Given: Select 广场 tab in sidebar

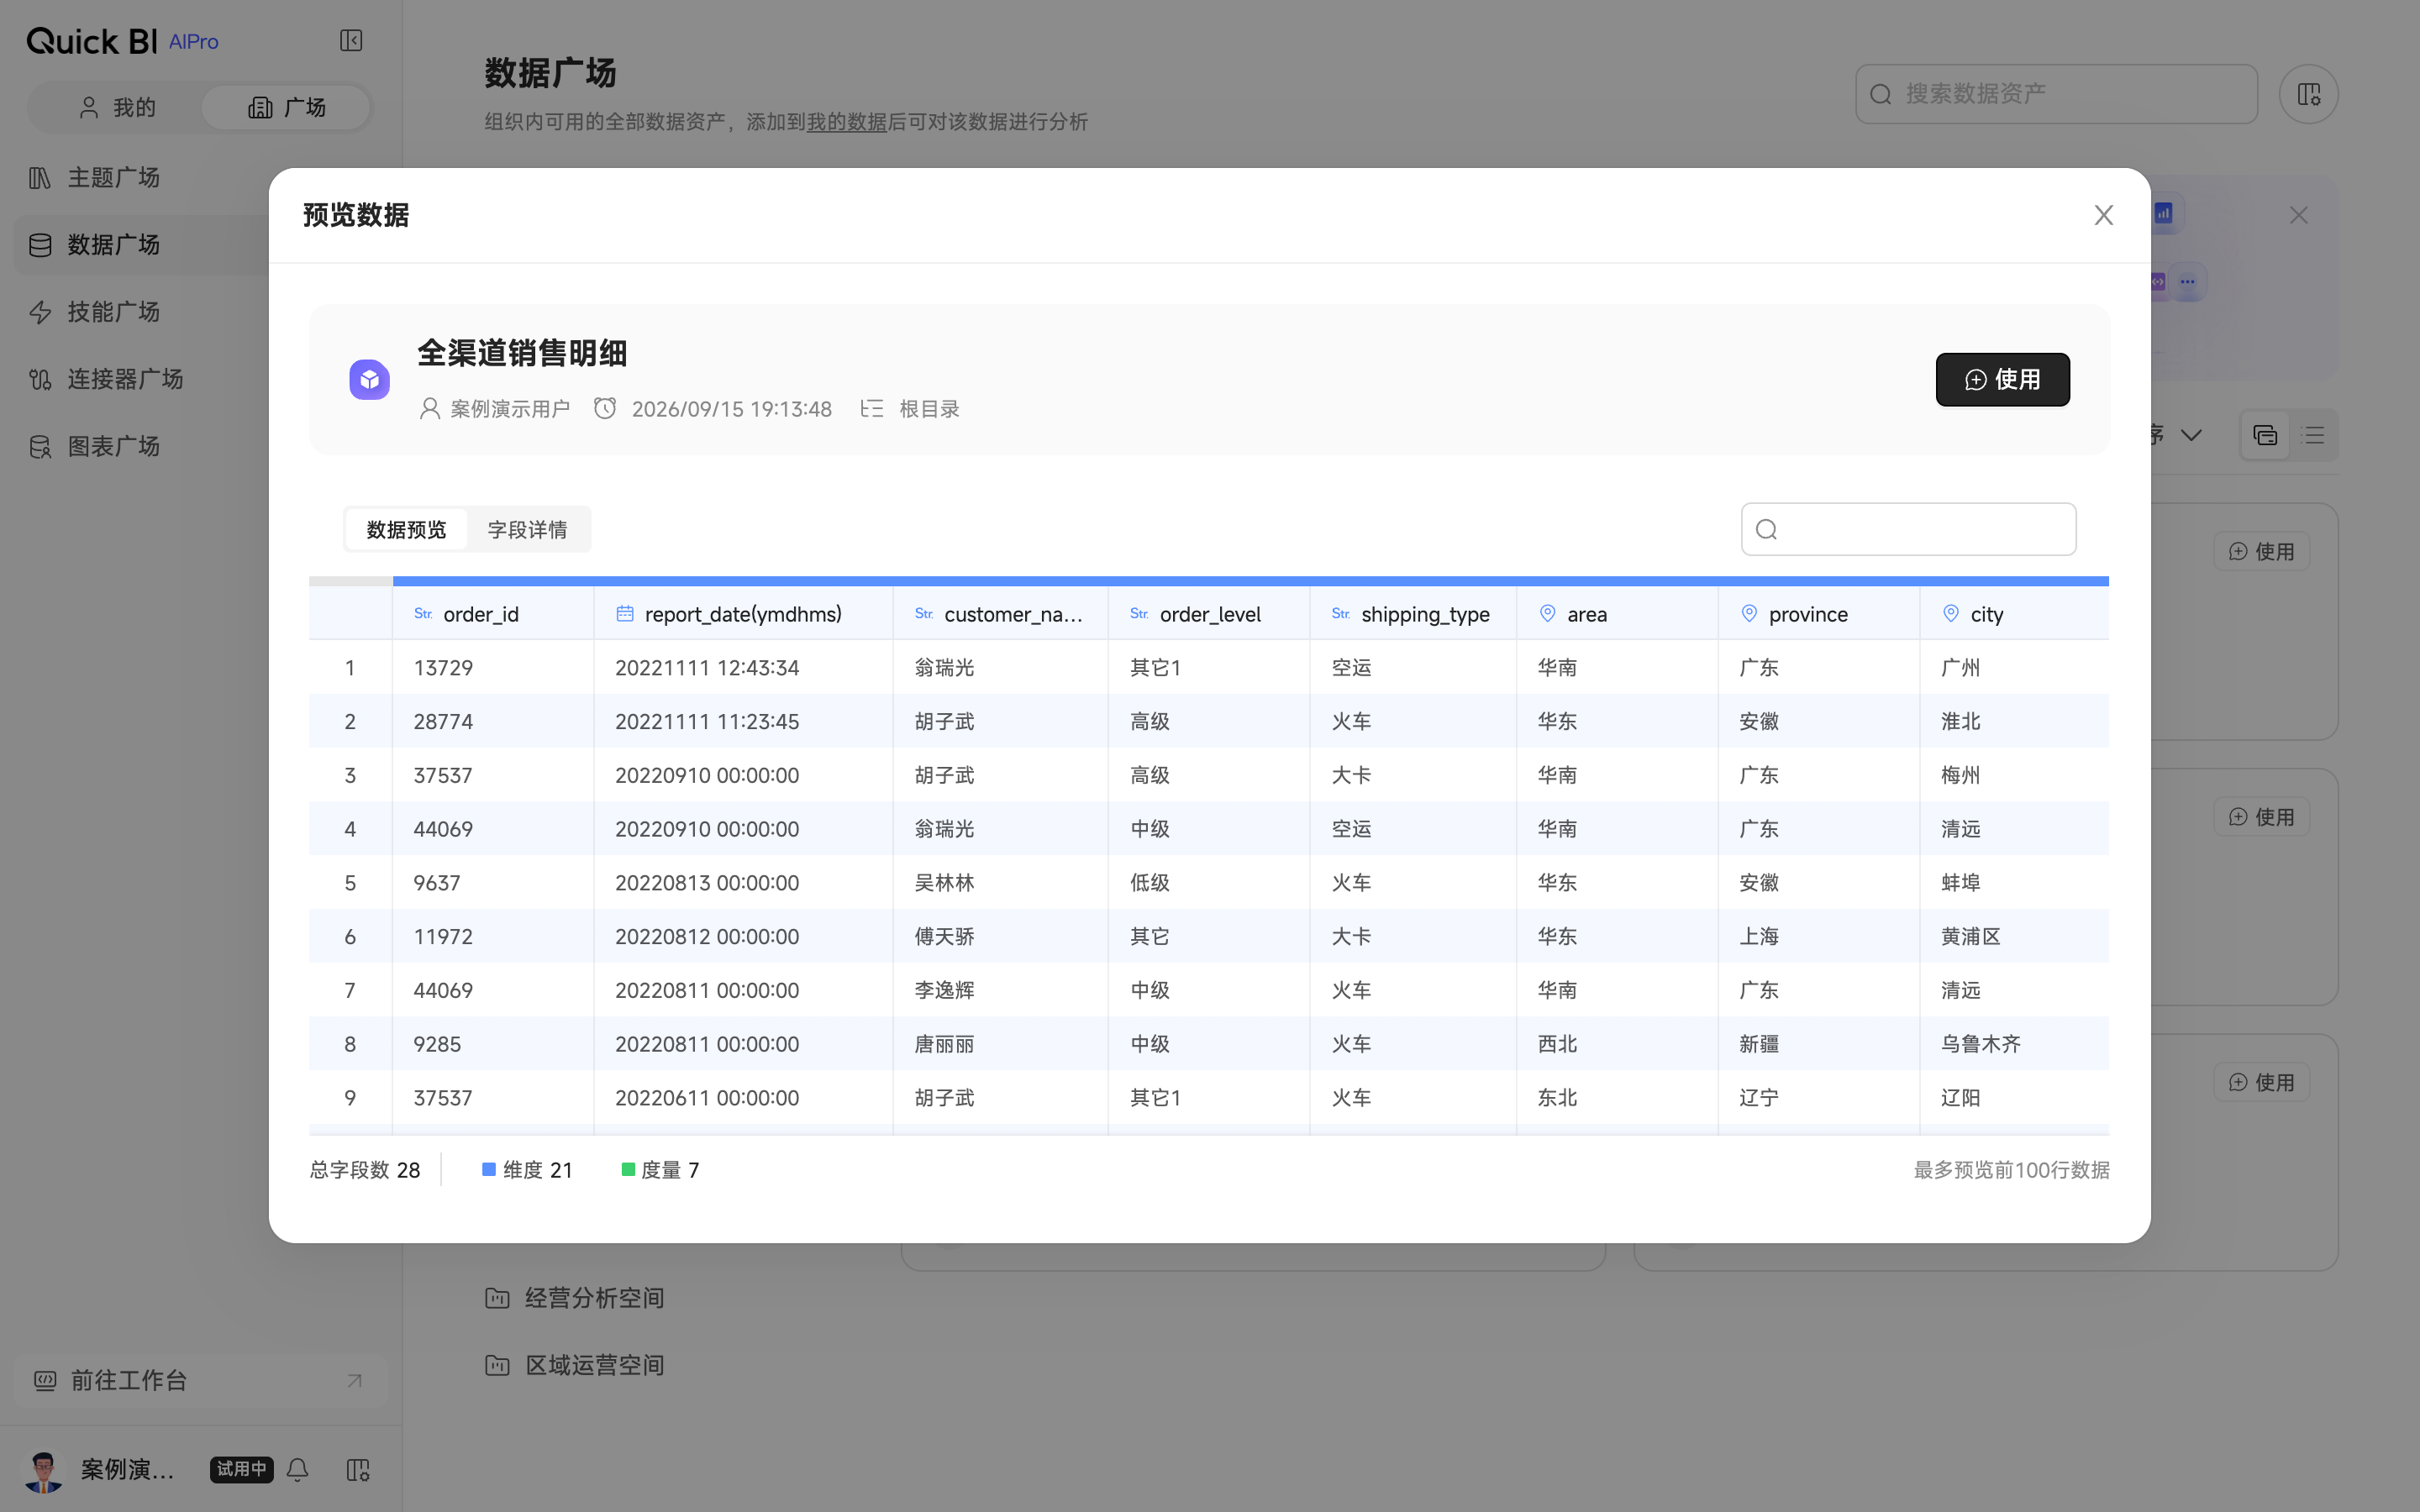Looking at the screenshot, I should (x=287, y=107).
